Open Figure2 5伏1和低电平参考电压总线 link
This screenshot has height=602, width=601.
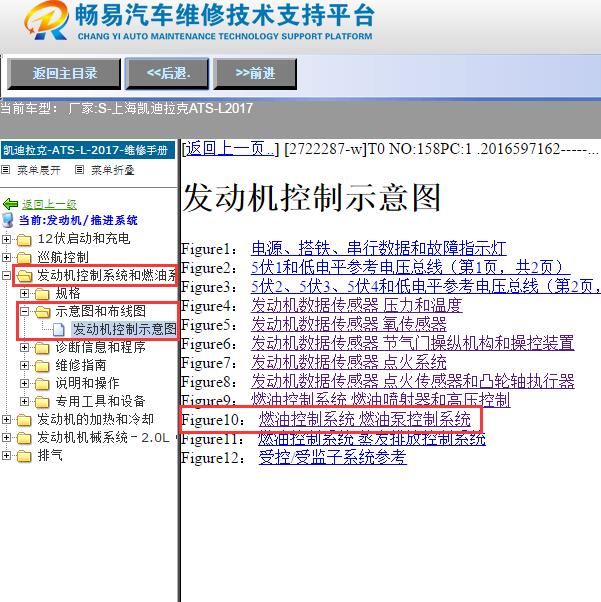coord(411,267)
